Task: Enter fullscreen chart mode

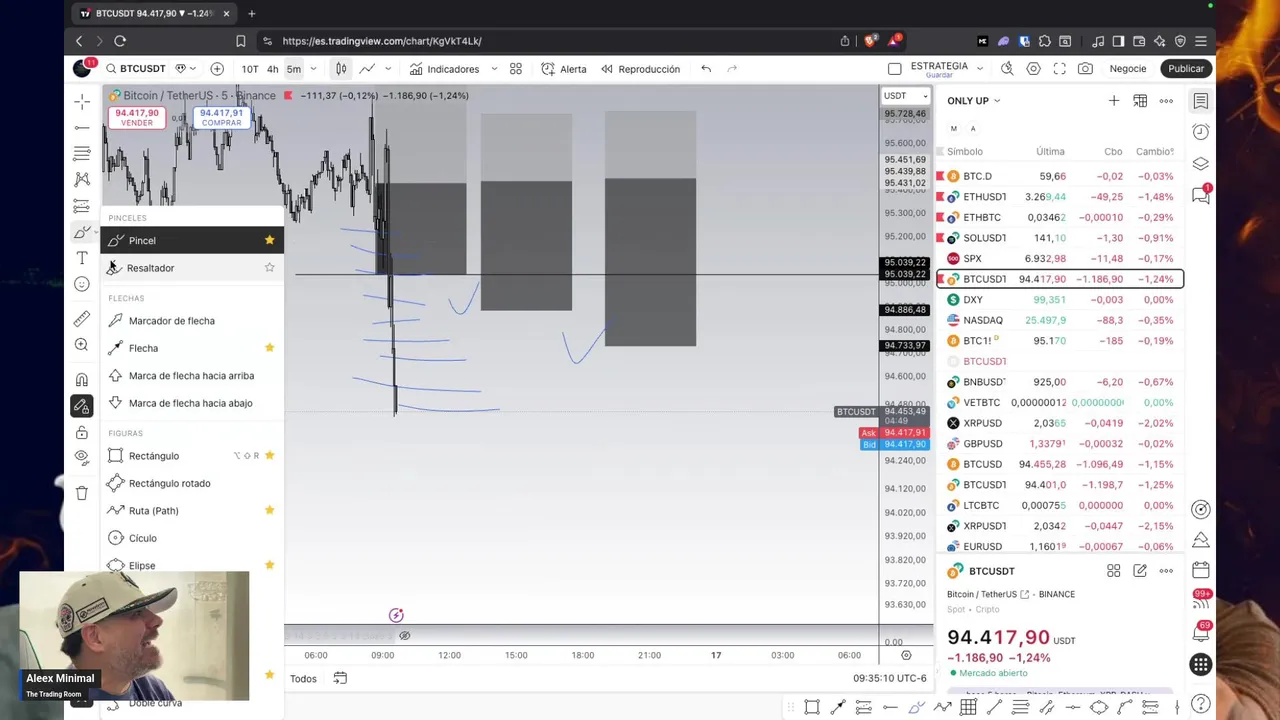Action: pos(1059,69)
